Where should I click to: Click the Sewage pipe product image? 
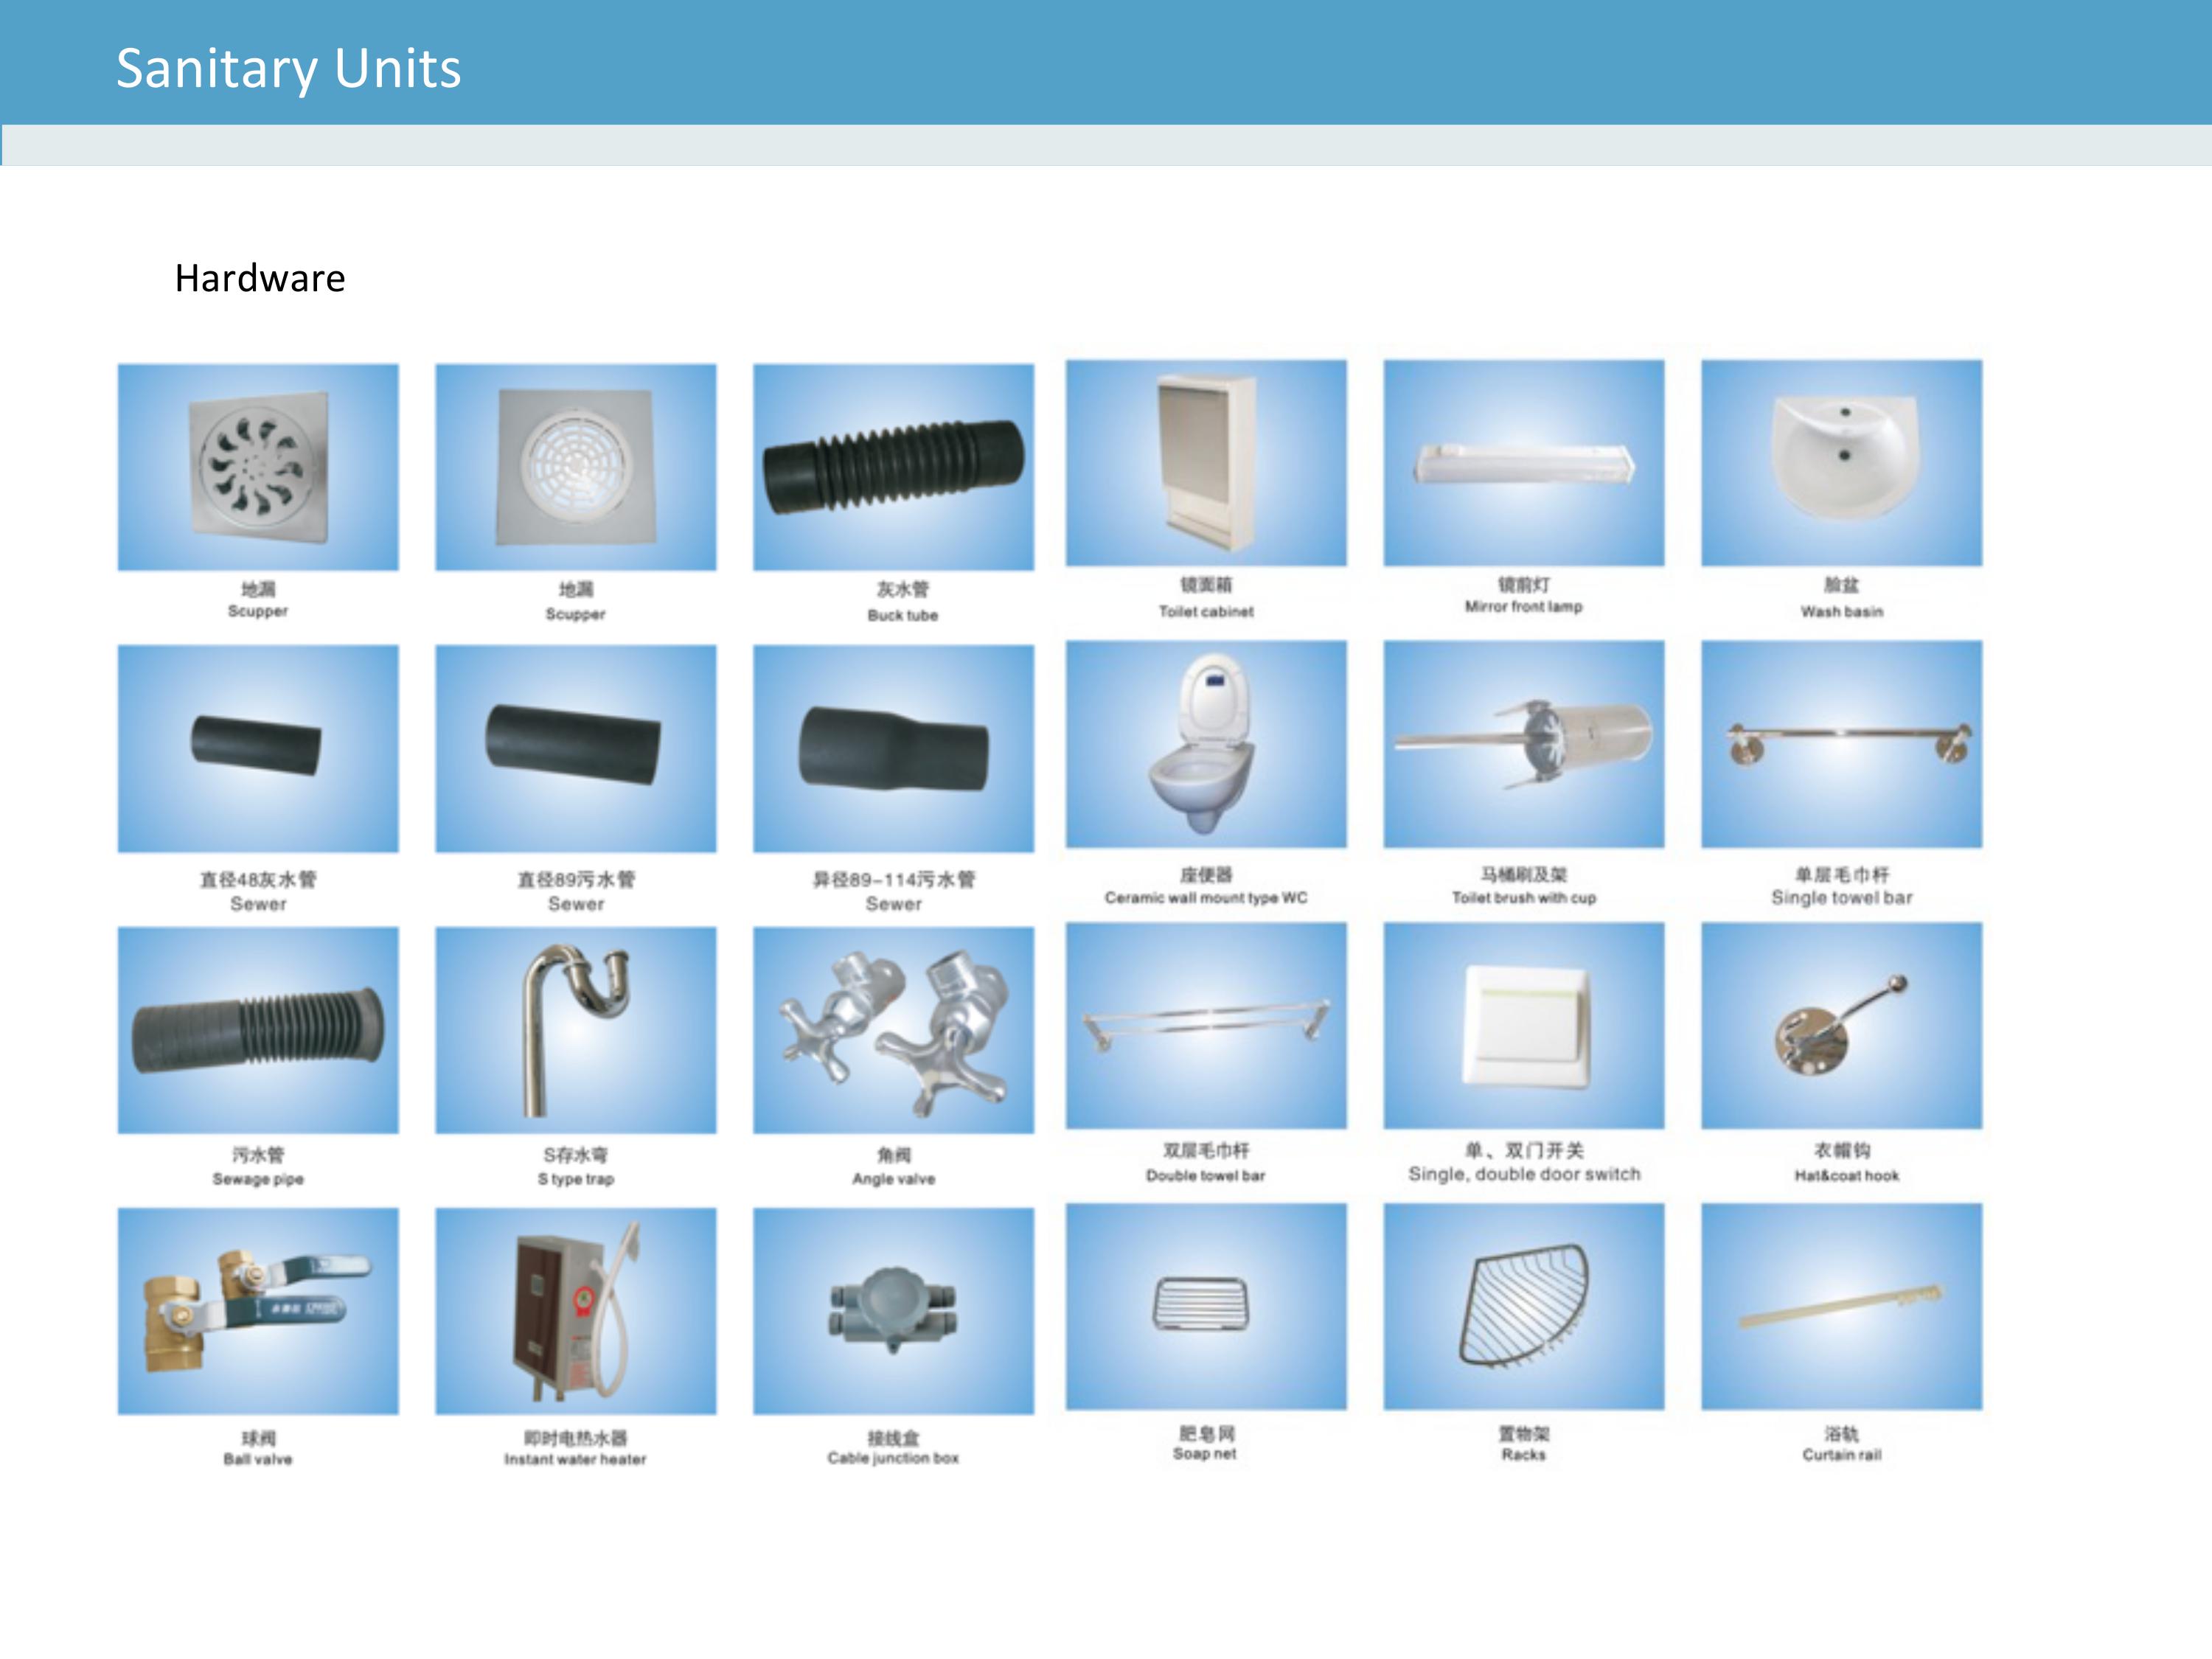coord(258,1030)
